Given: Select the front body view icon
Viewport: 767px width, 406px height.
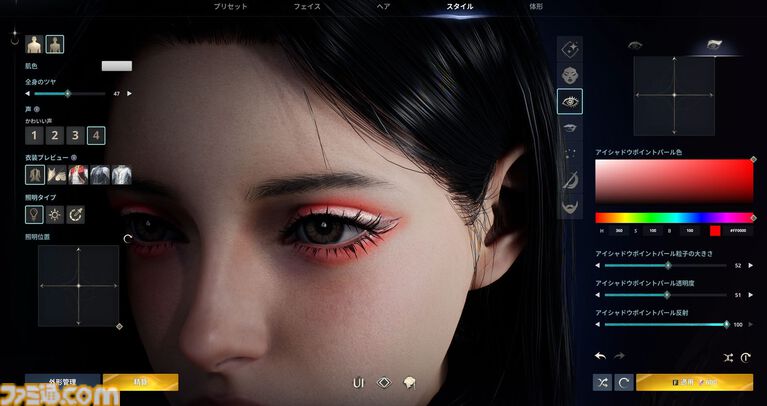Looking at the screenshot, I should pyautogui.click(x=34, y=45).
